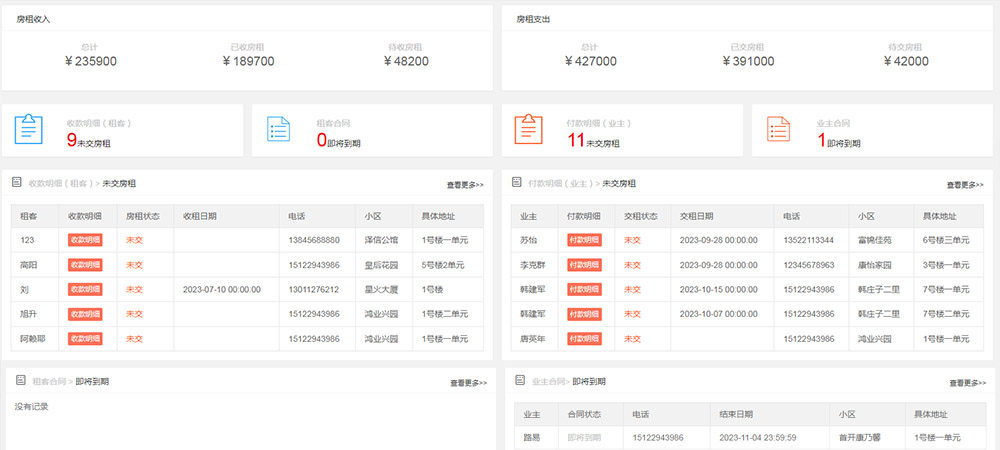Click the 9 未交房租 tenant count
The width and height of the screenshot is (1000, 450).
coord(72,141)
